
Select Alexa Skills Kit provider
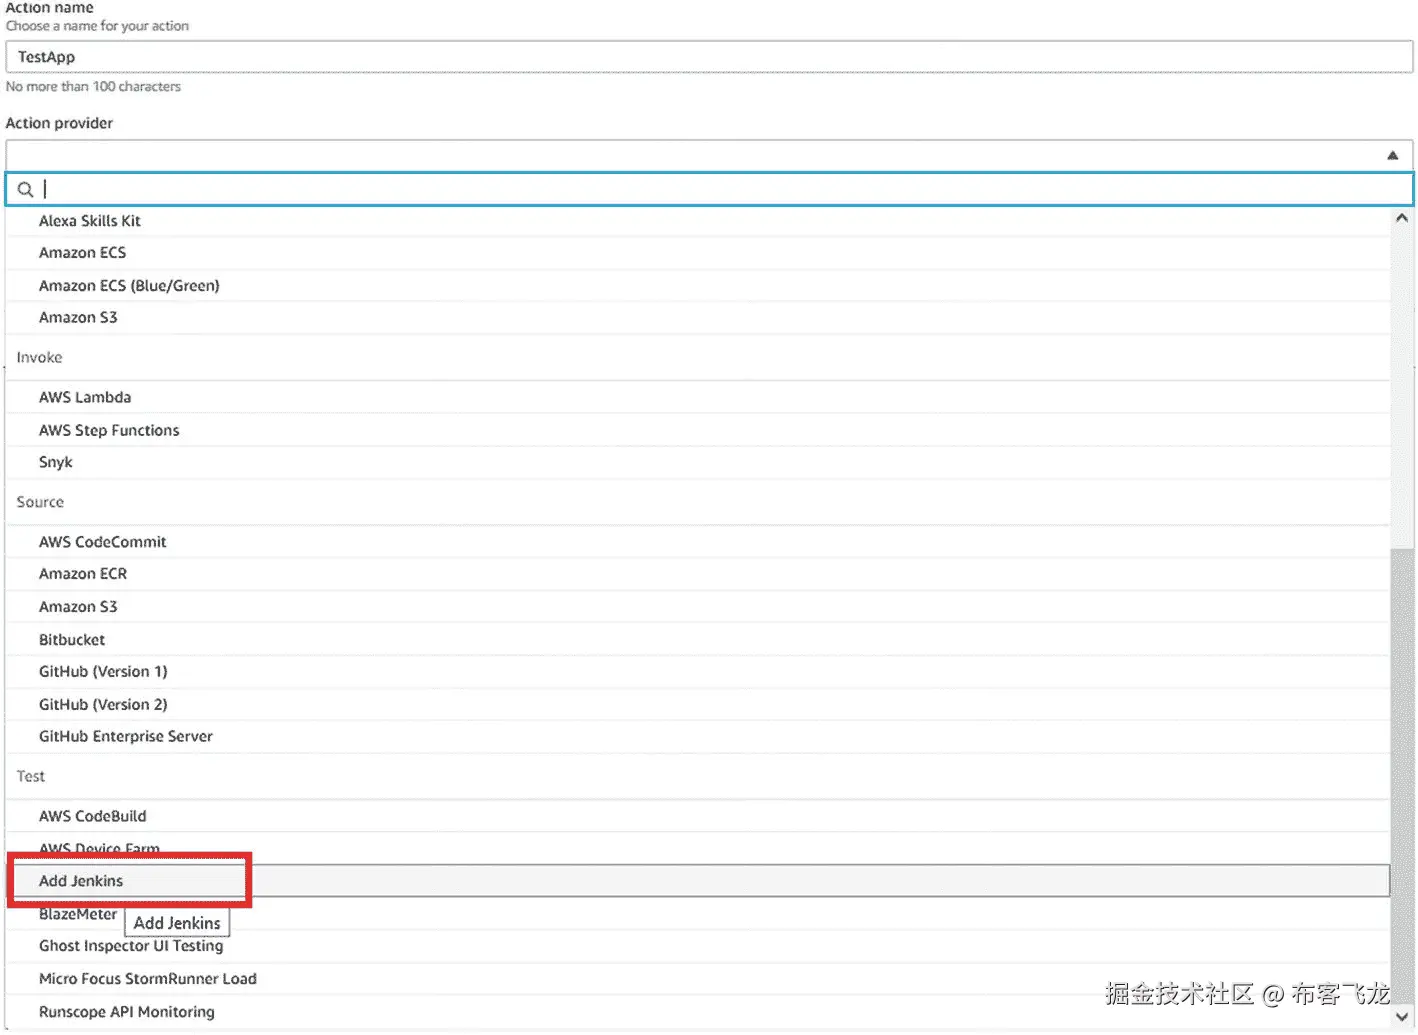[x=697, y=221]
